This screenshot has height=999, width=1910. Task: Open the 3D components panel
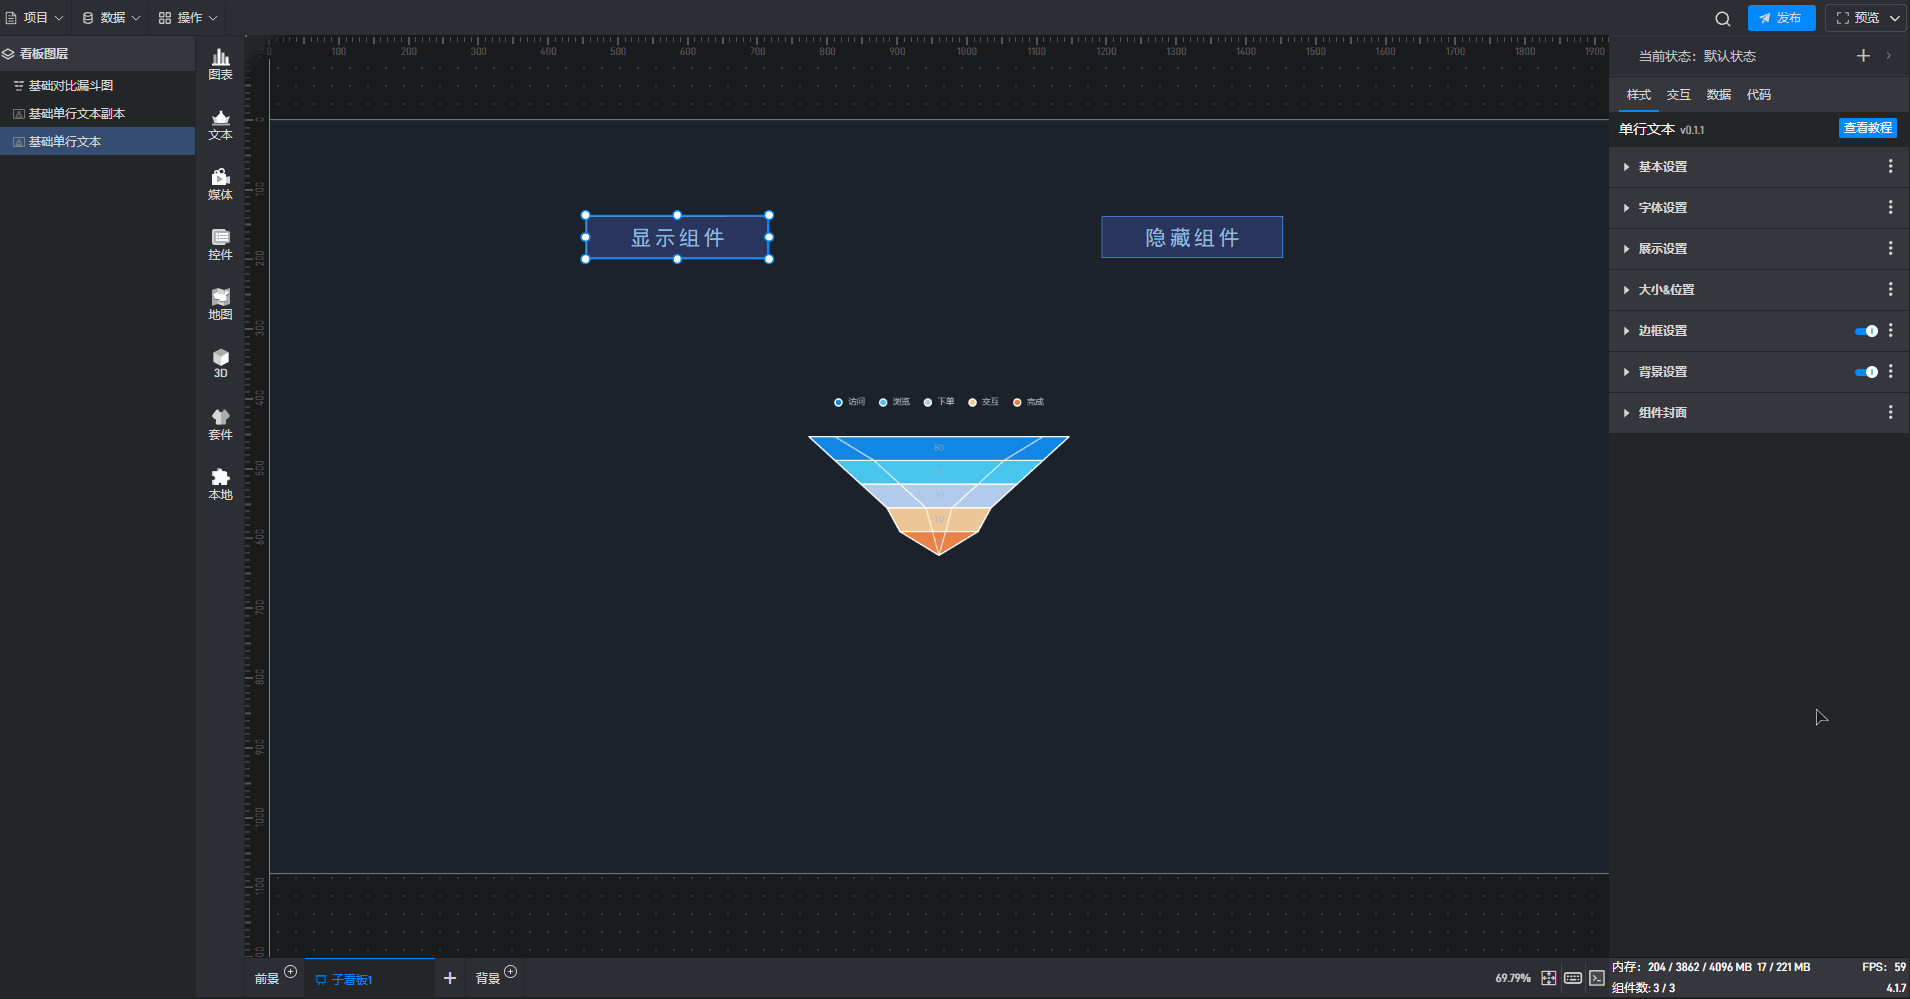[x=220, y=363]
